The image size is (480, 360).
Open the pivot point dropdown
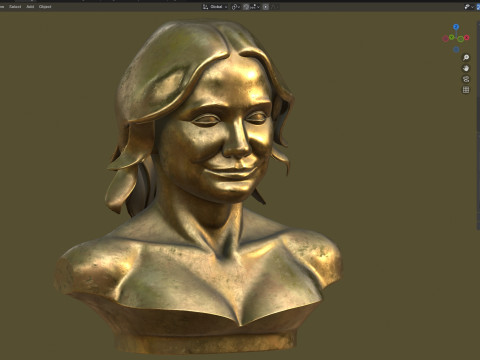(236, 7)
